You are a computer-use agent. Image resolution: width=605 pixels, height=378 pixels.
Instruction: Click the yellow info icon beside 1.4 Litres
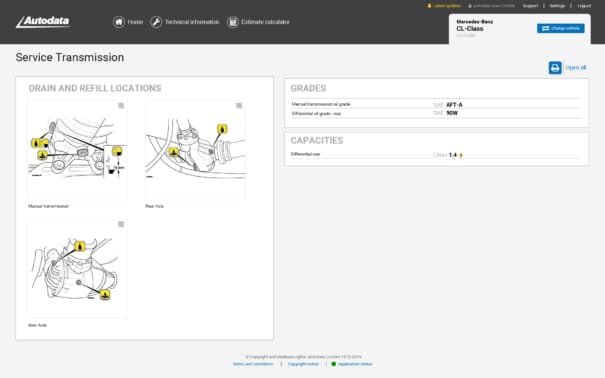click(x=461, y=155)
